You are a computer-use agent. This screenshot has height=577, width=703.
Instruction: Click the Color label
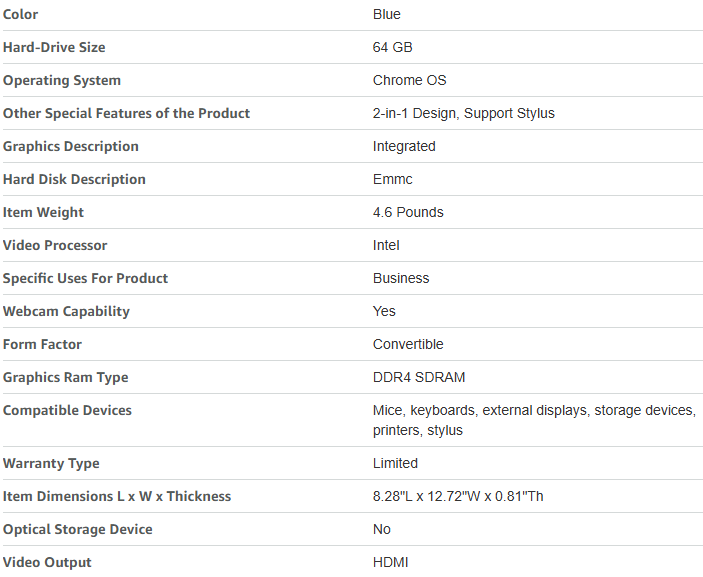(x=20, y=14)
